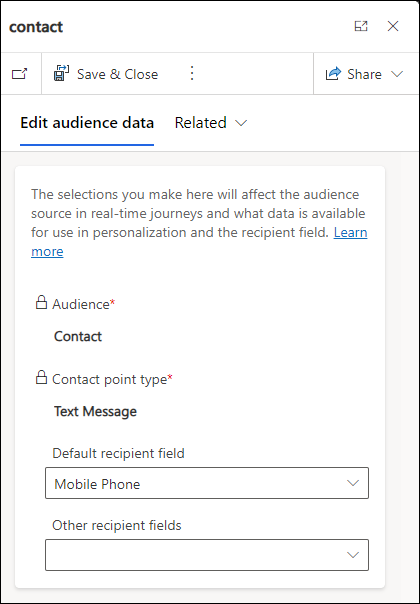This screenshot has width=420, height=604.
Task: Switch to the Edit audience data tab
Action: [87, 123]
